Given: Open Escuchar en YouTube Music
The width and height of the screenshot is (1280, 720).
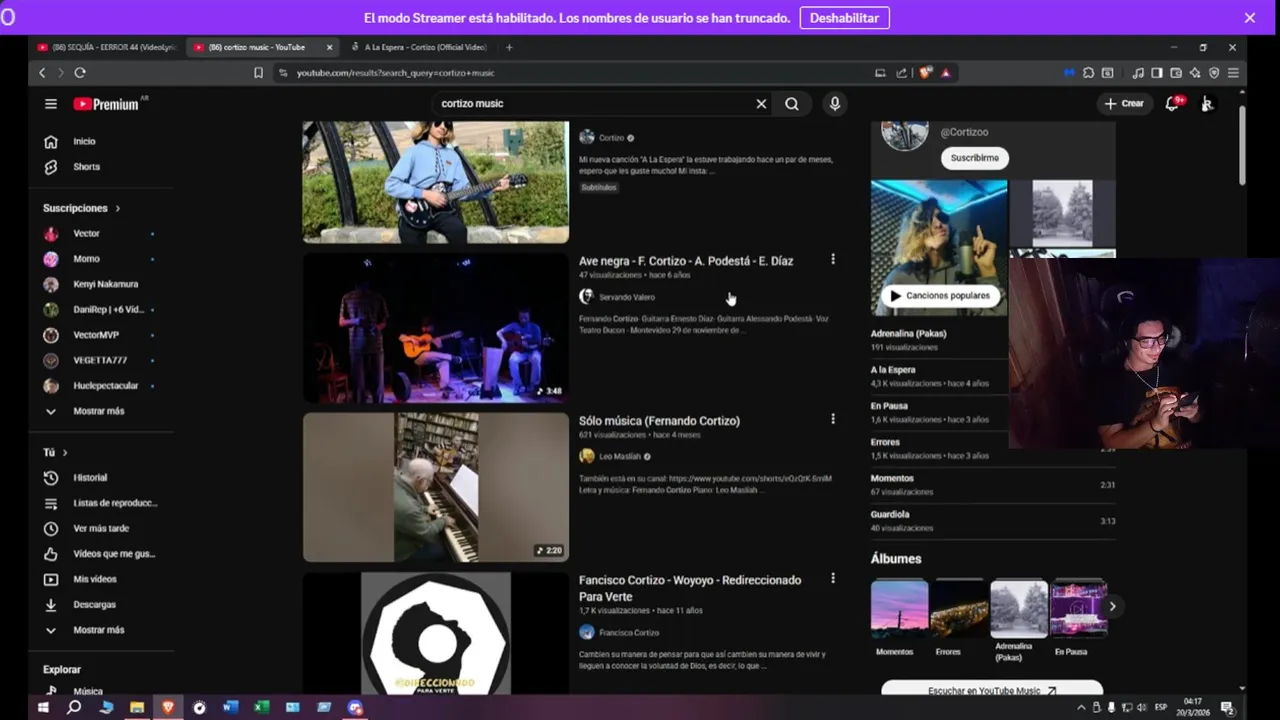Looking at the screenshot, I should (992, 689).
